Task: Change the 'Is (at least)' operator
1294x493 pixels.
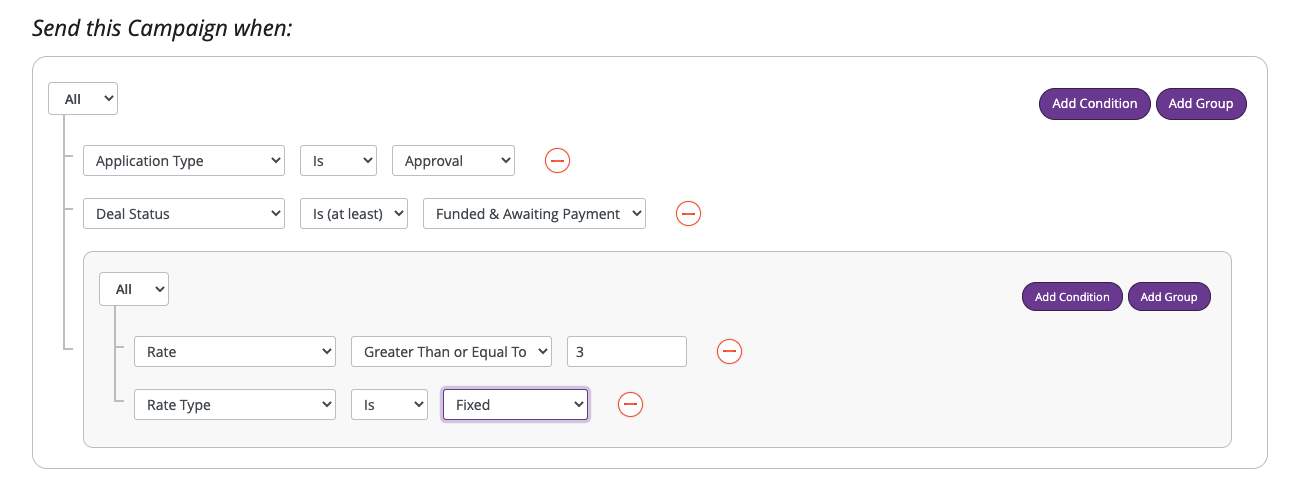Action: (x=354, y=214)
